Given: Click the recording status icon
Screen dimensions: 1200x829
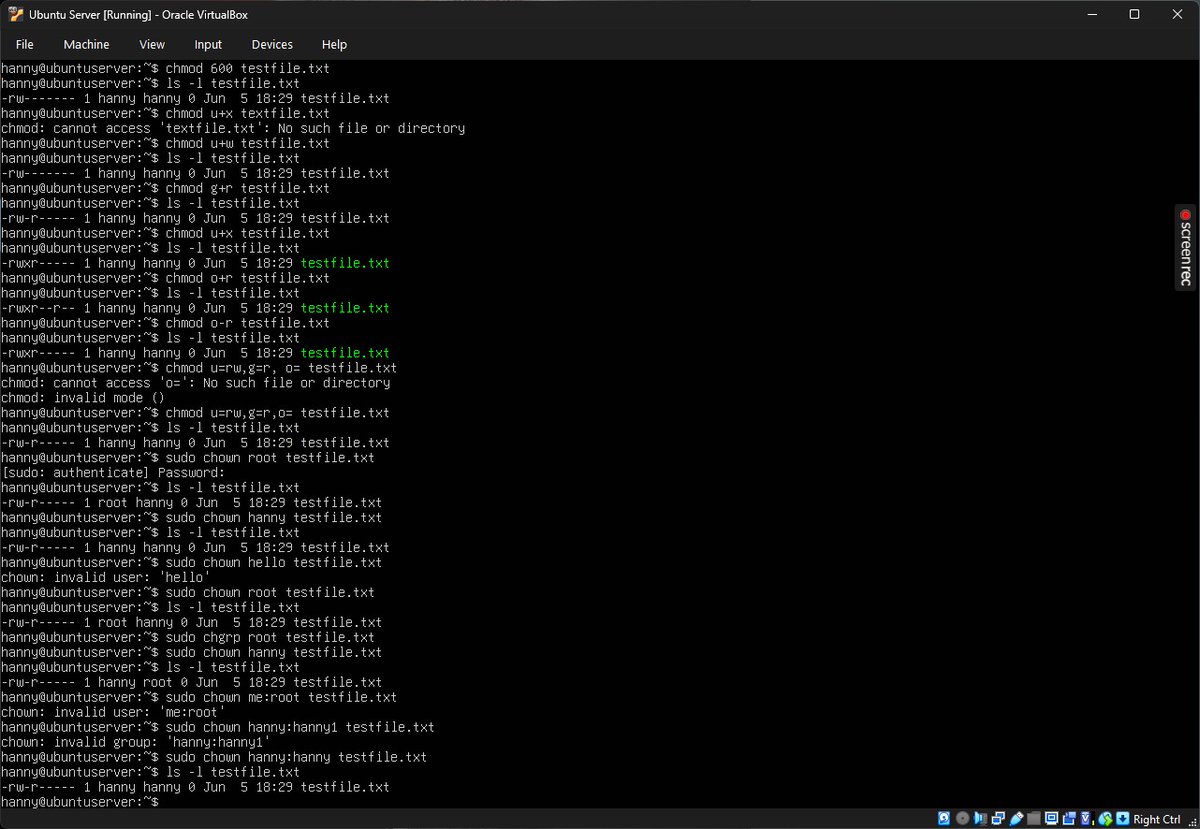Looking at the screenshot, I should coord(1069,819).
